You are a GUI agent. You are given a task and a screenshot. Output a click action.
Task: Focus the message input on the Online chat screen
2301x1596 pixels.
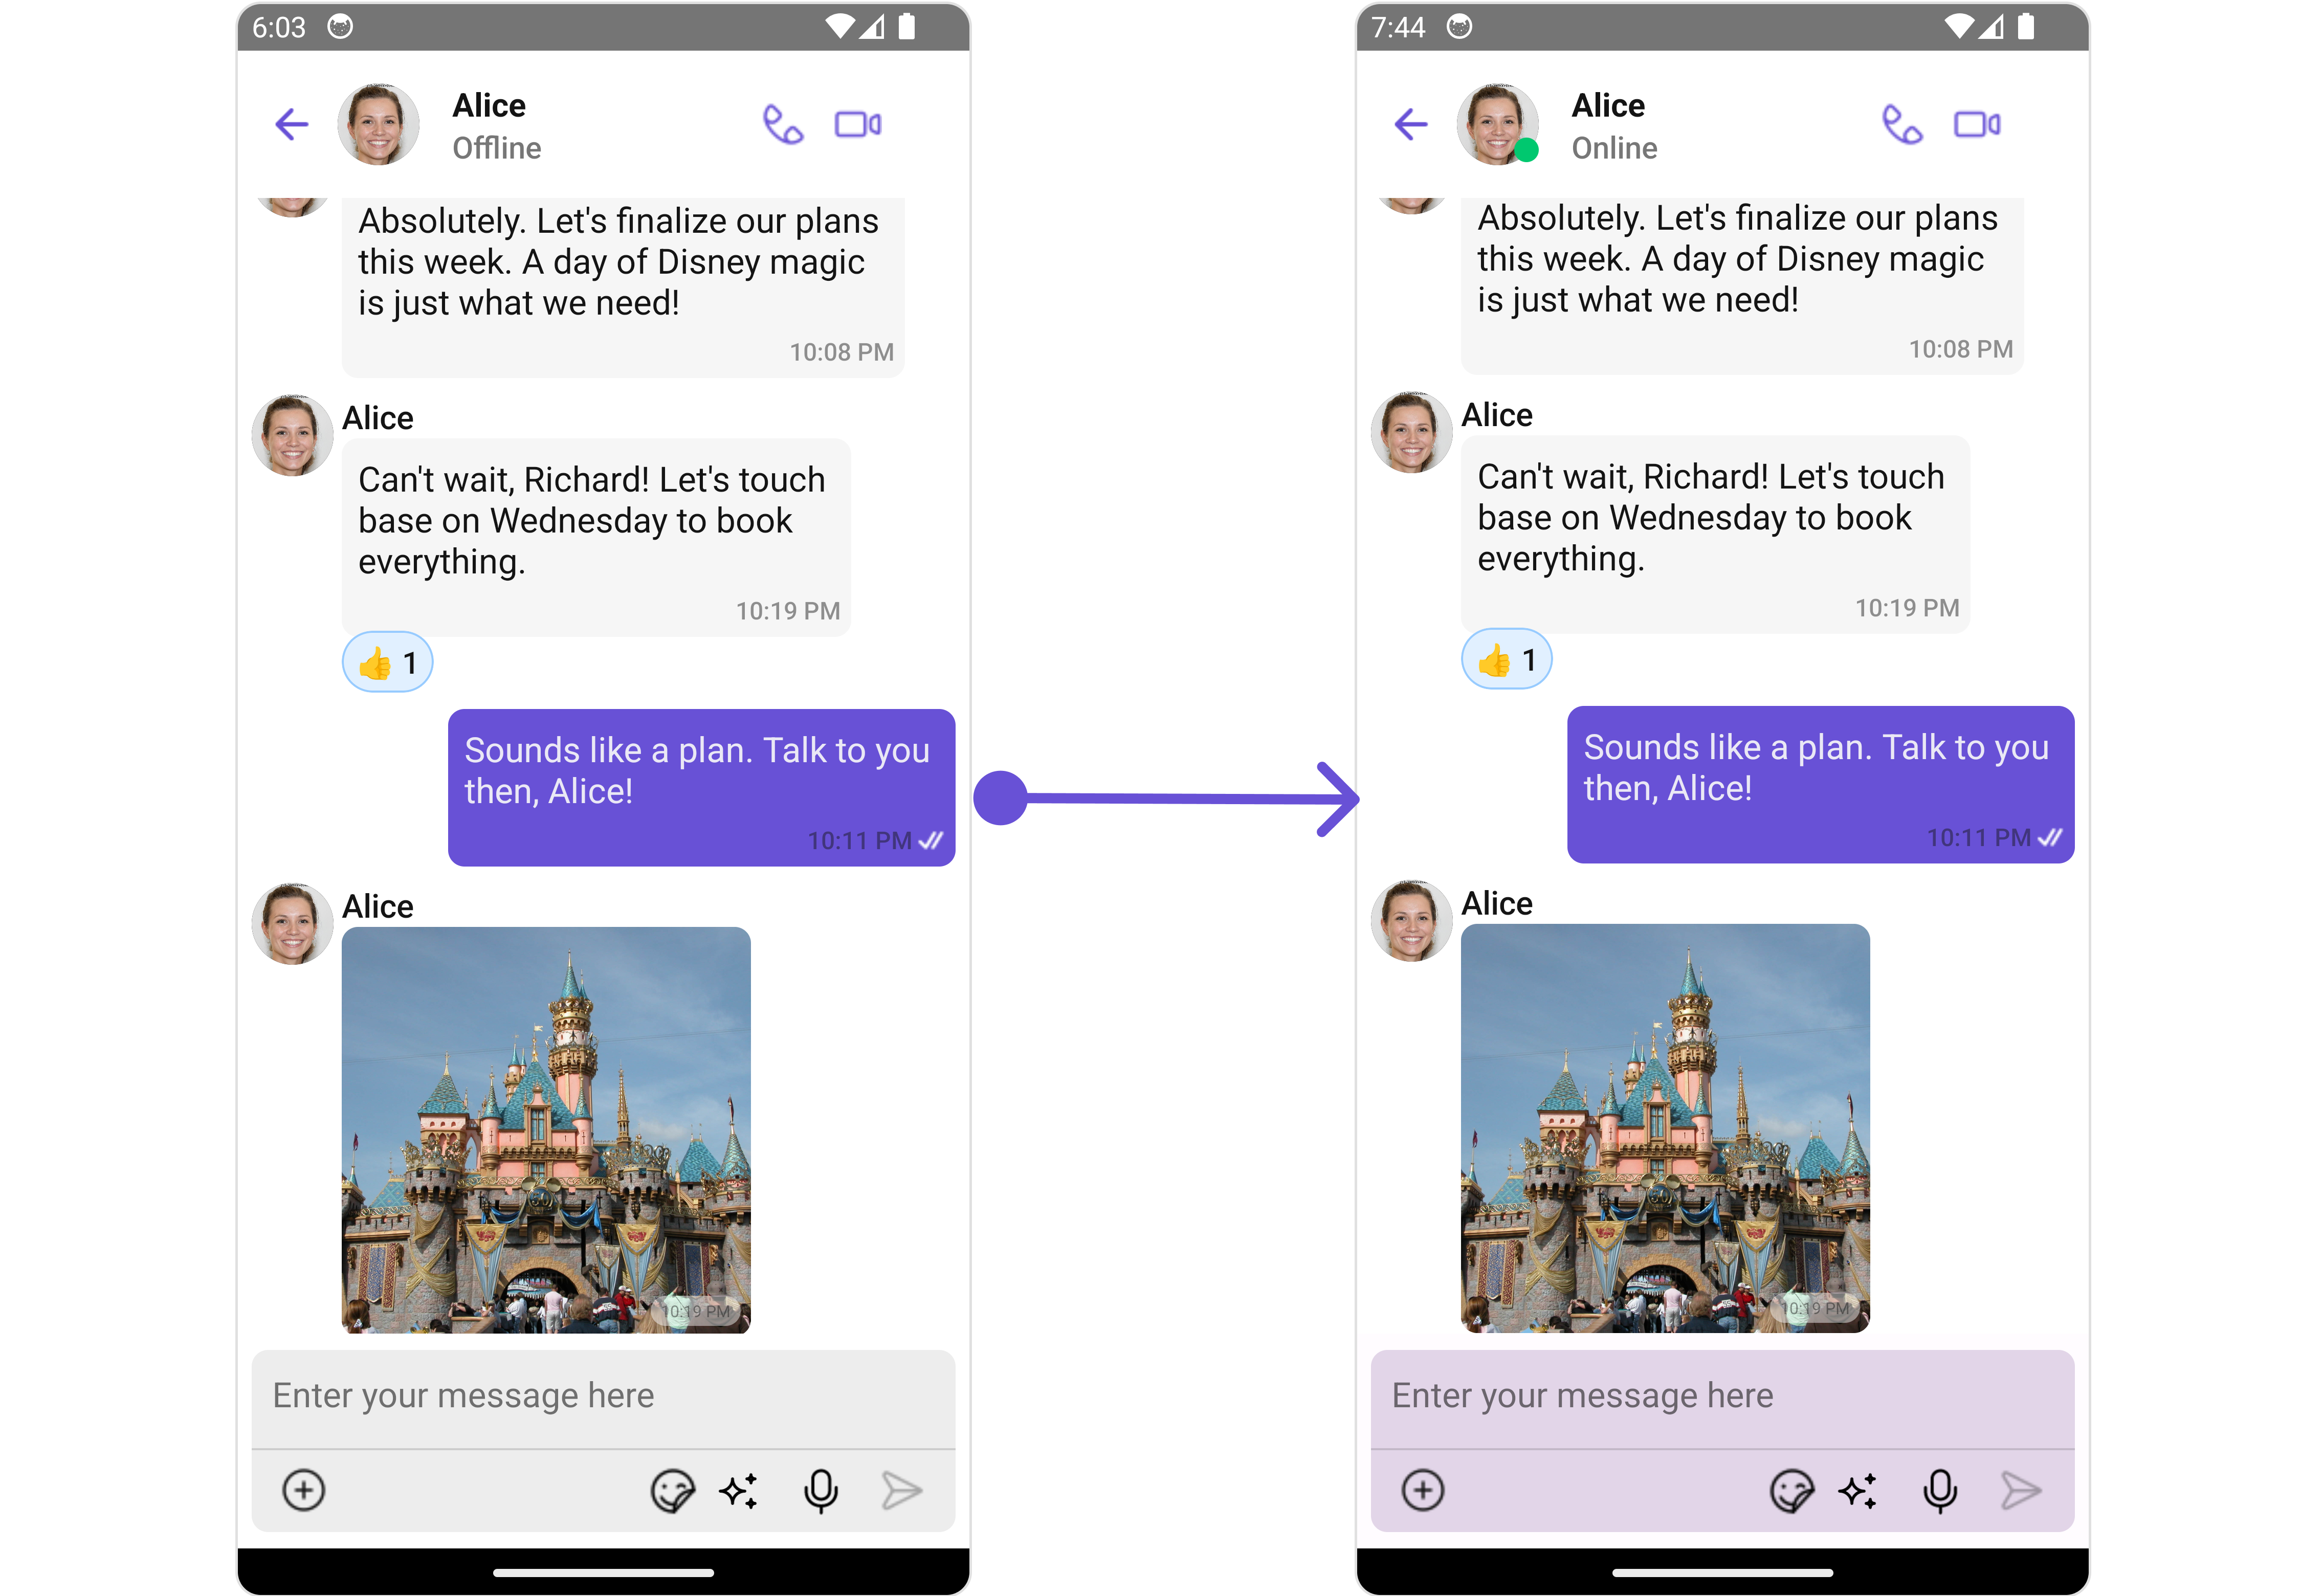click(x=1722, y=1397)
